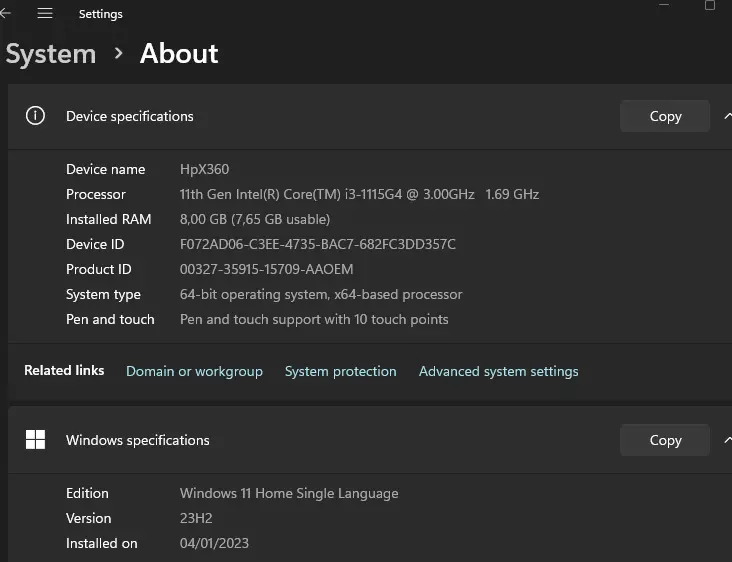Screen dimensions: 732x562
Task: Copy the Windows specifications
Action: (665, 440)
